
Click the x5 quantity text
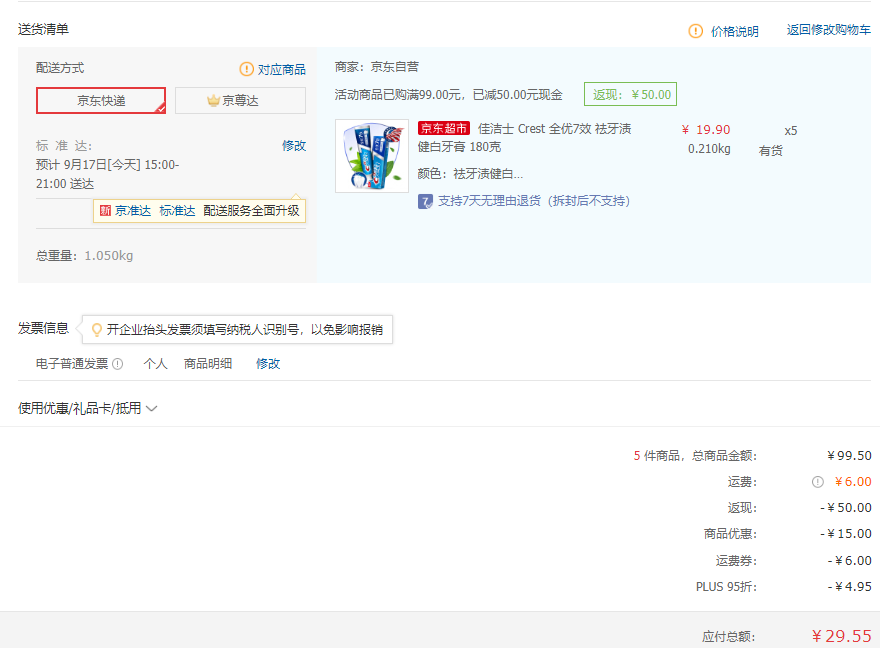[791, 131]
